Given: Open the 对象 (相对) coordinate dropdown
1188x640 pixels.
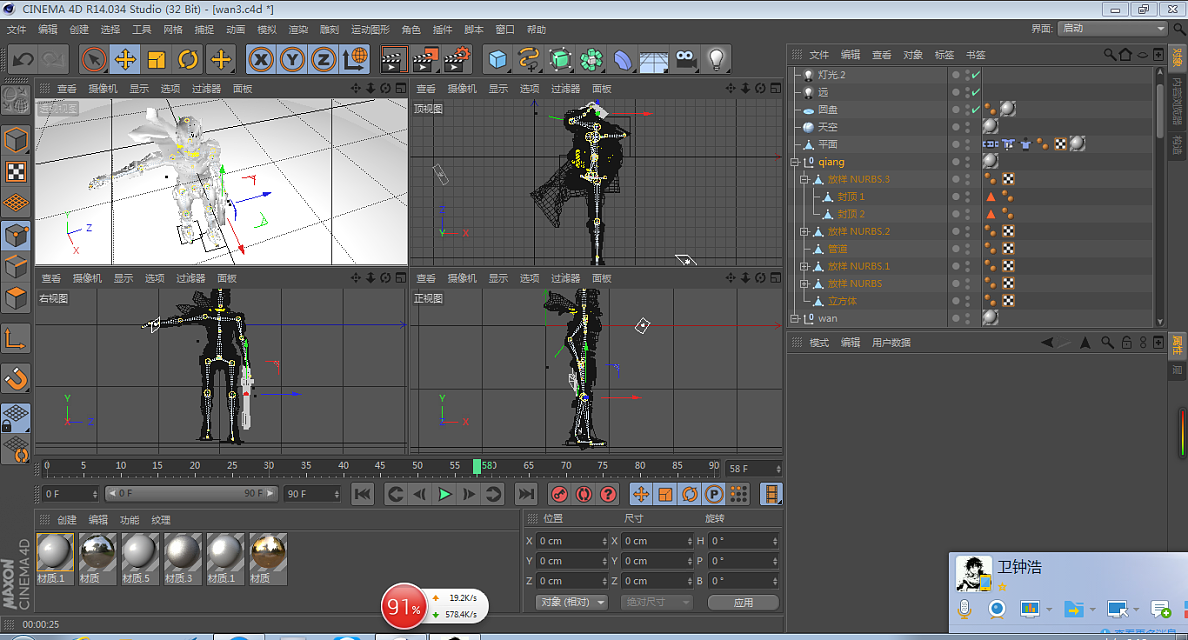Looking at the screenshot, I should [x=573, y=602].
